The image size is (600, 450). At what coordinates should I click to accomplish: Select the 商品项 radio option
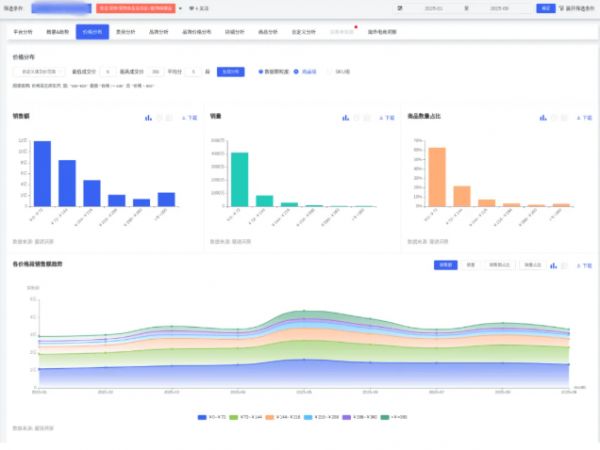coord(296,72)
